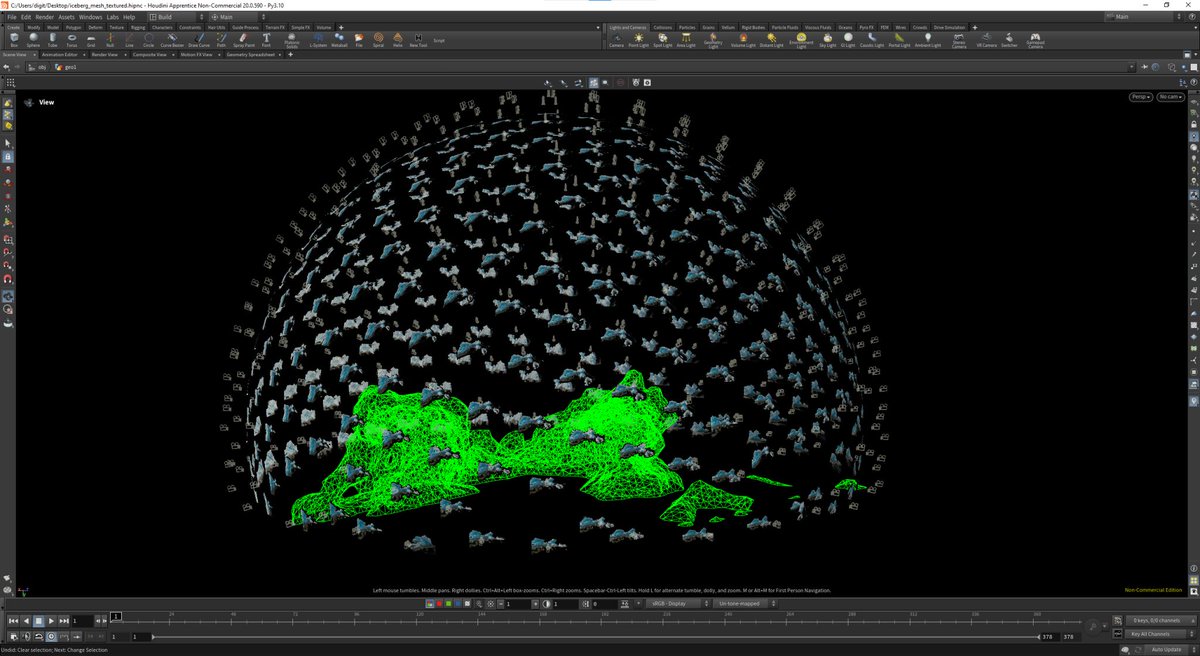Image resolution: width=1200 pixels, height=656 pixels.
Task: Select the Grid shelf tool
Action: pos(91,40)
